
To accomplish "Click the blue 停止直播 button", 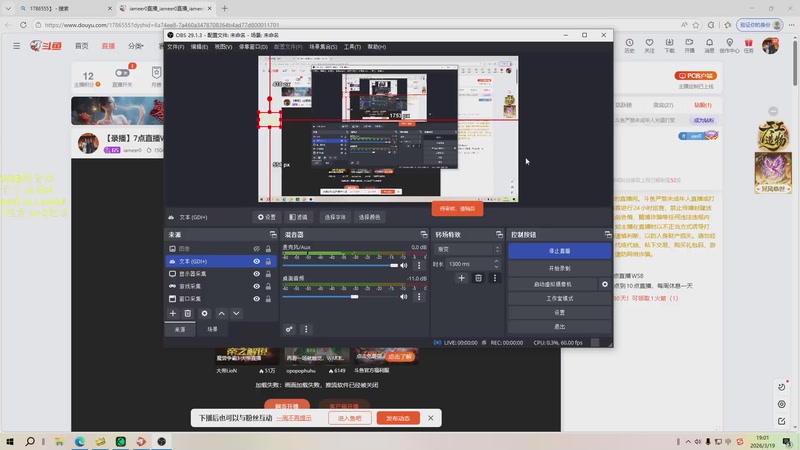I will pyautogui.click(x=559, y=251).
